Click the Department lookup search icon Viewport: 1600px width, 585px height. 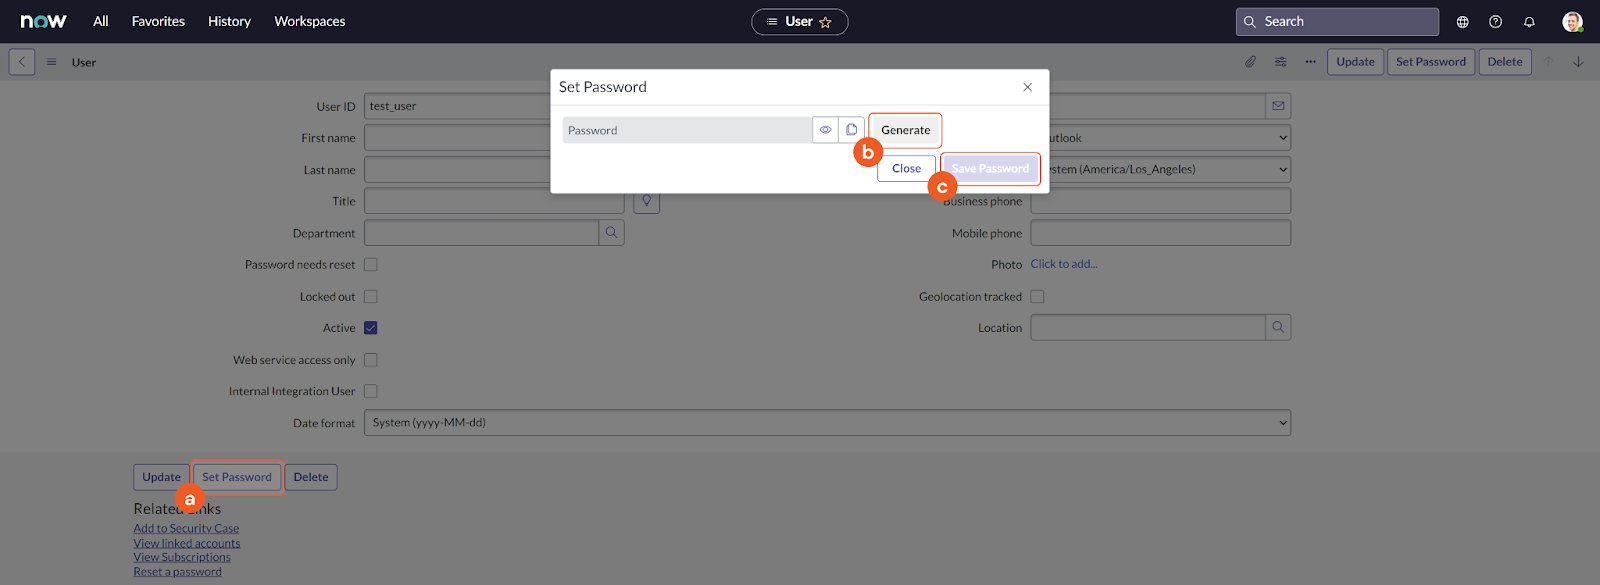coord(611,233)
